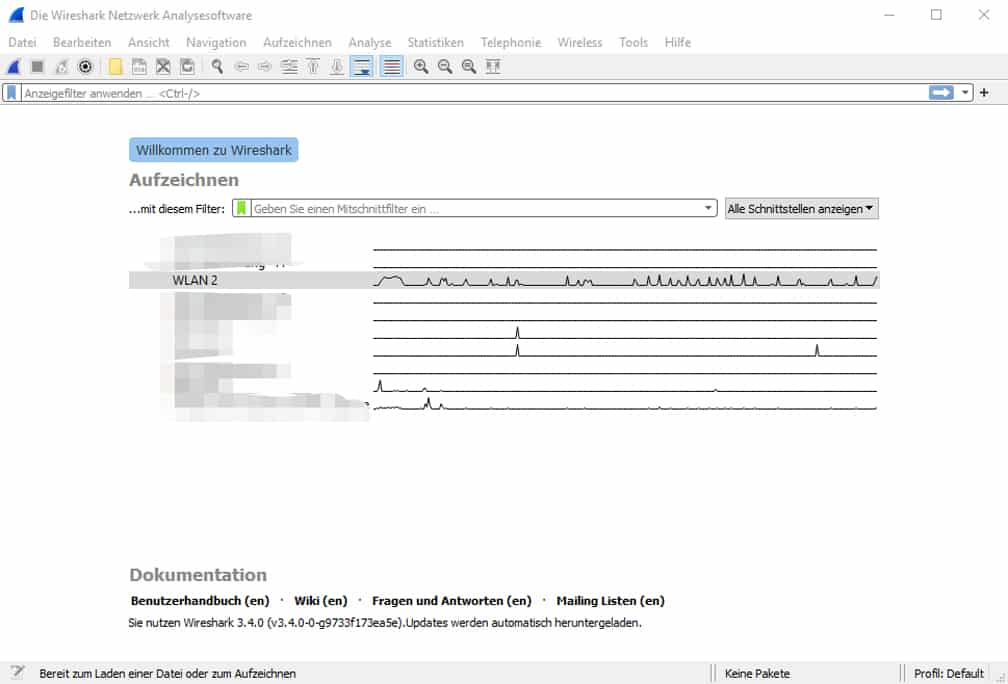The image size is (1008, 684).
Task: Open a capture file with the yellow folder icon
Action: click(115, 66)
